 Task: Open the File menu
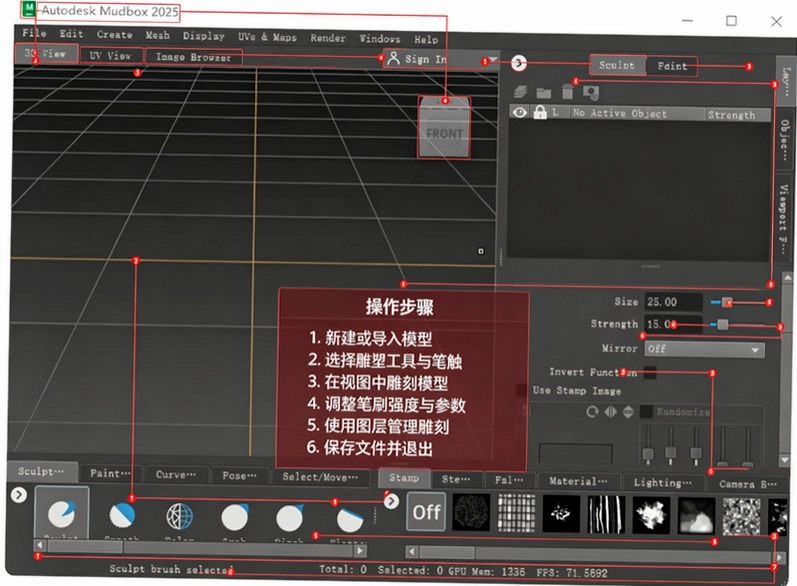pyautogui.click(x=34, y=34)
